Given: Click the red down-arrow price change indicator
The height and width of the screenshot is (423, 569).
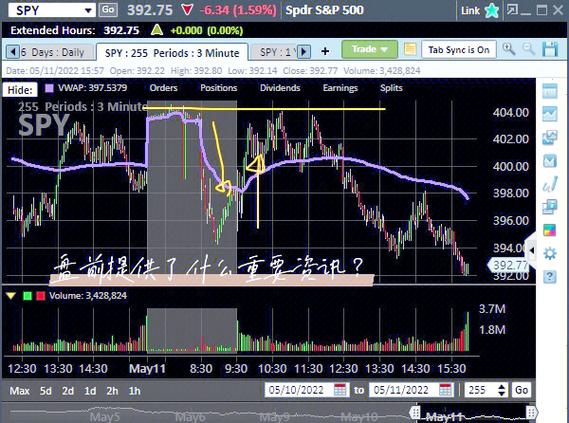Looking at the screenshot, I should click(187, 10).
